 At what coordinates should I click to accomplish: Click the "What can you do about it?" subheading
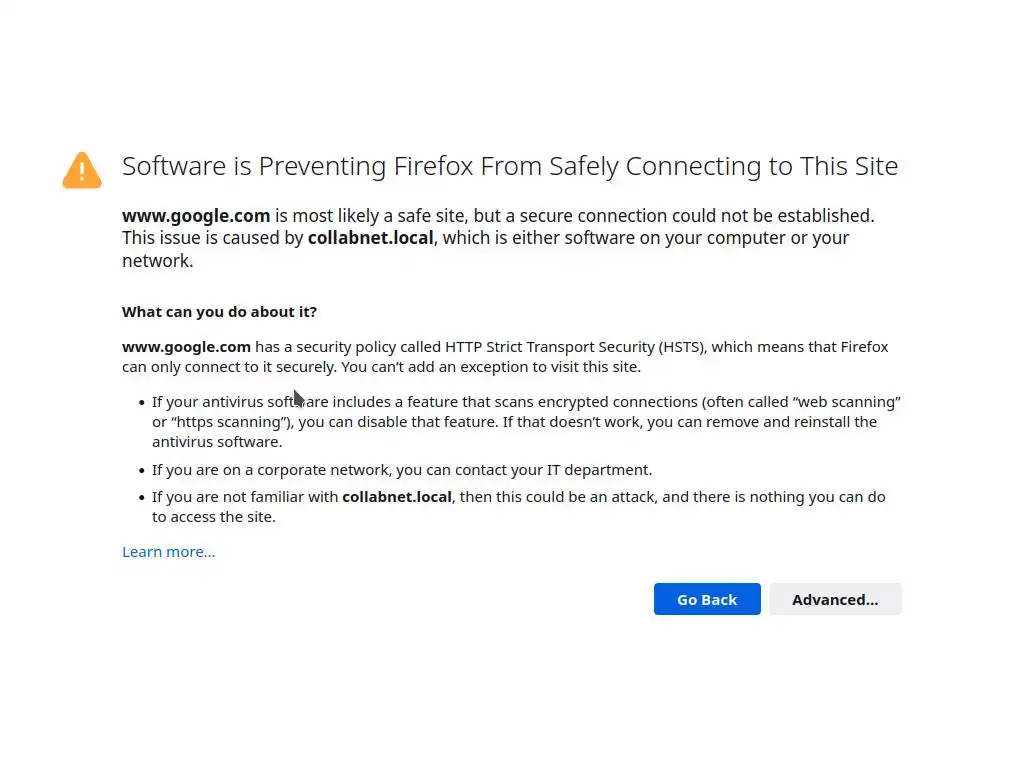[219, 312]
